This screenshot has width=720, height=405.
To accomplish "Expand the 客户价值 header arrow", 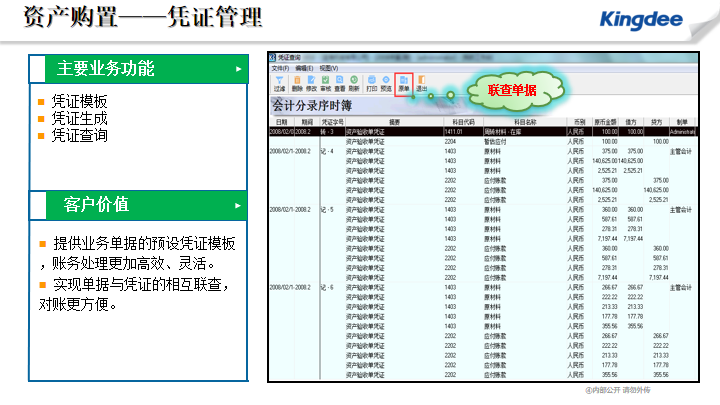I will tap(238, 205).
